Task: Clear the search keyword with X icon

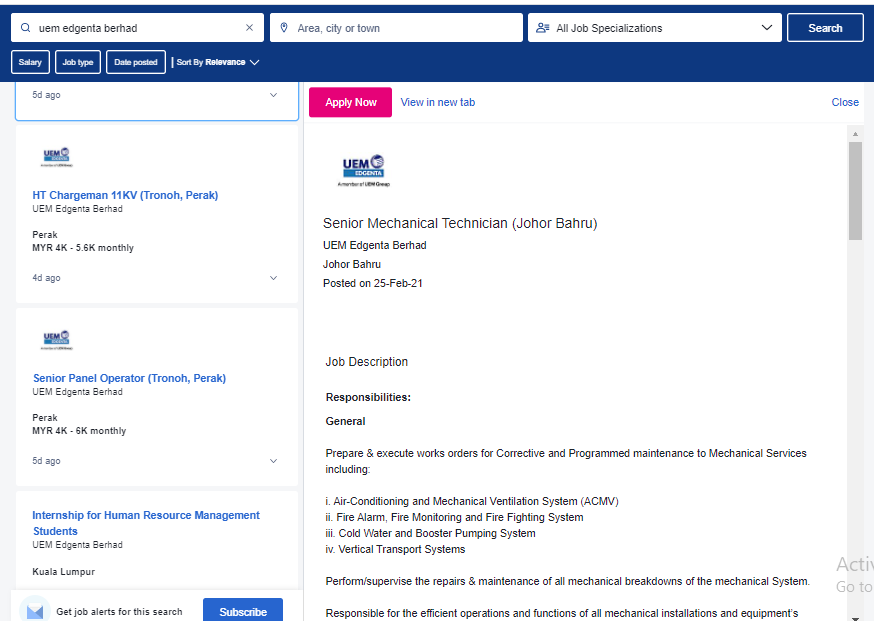Action: click(x=250, y=28)
